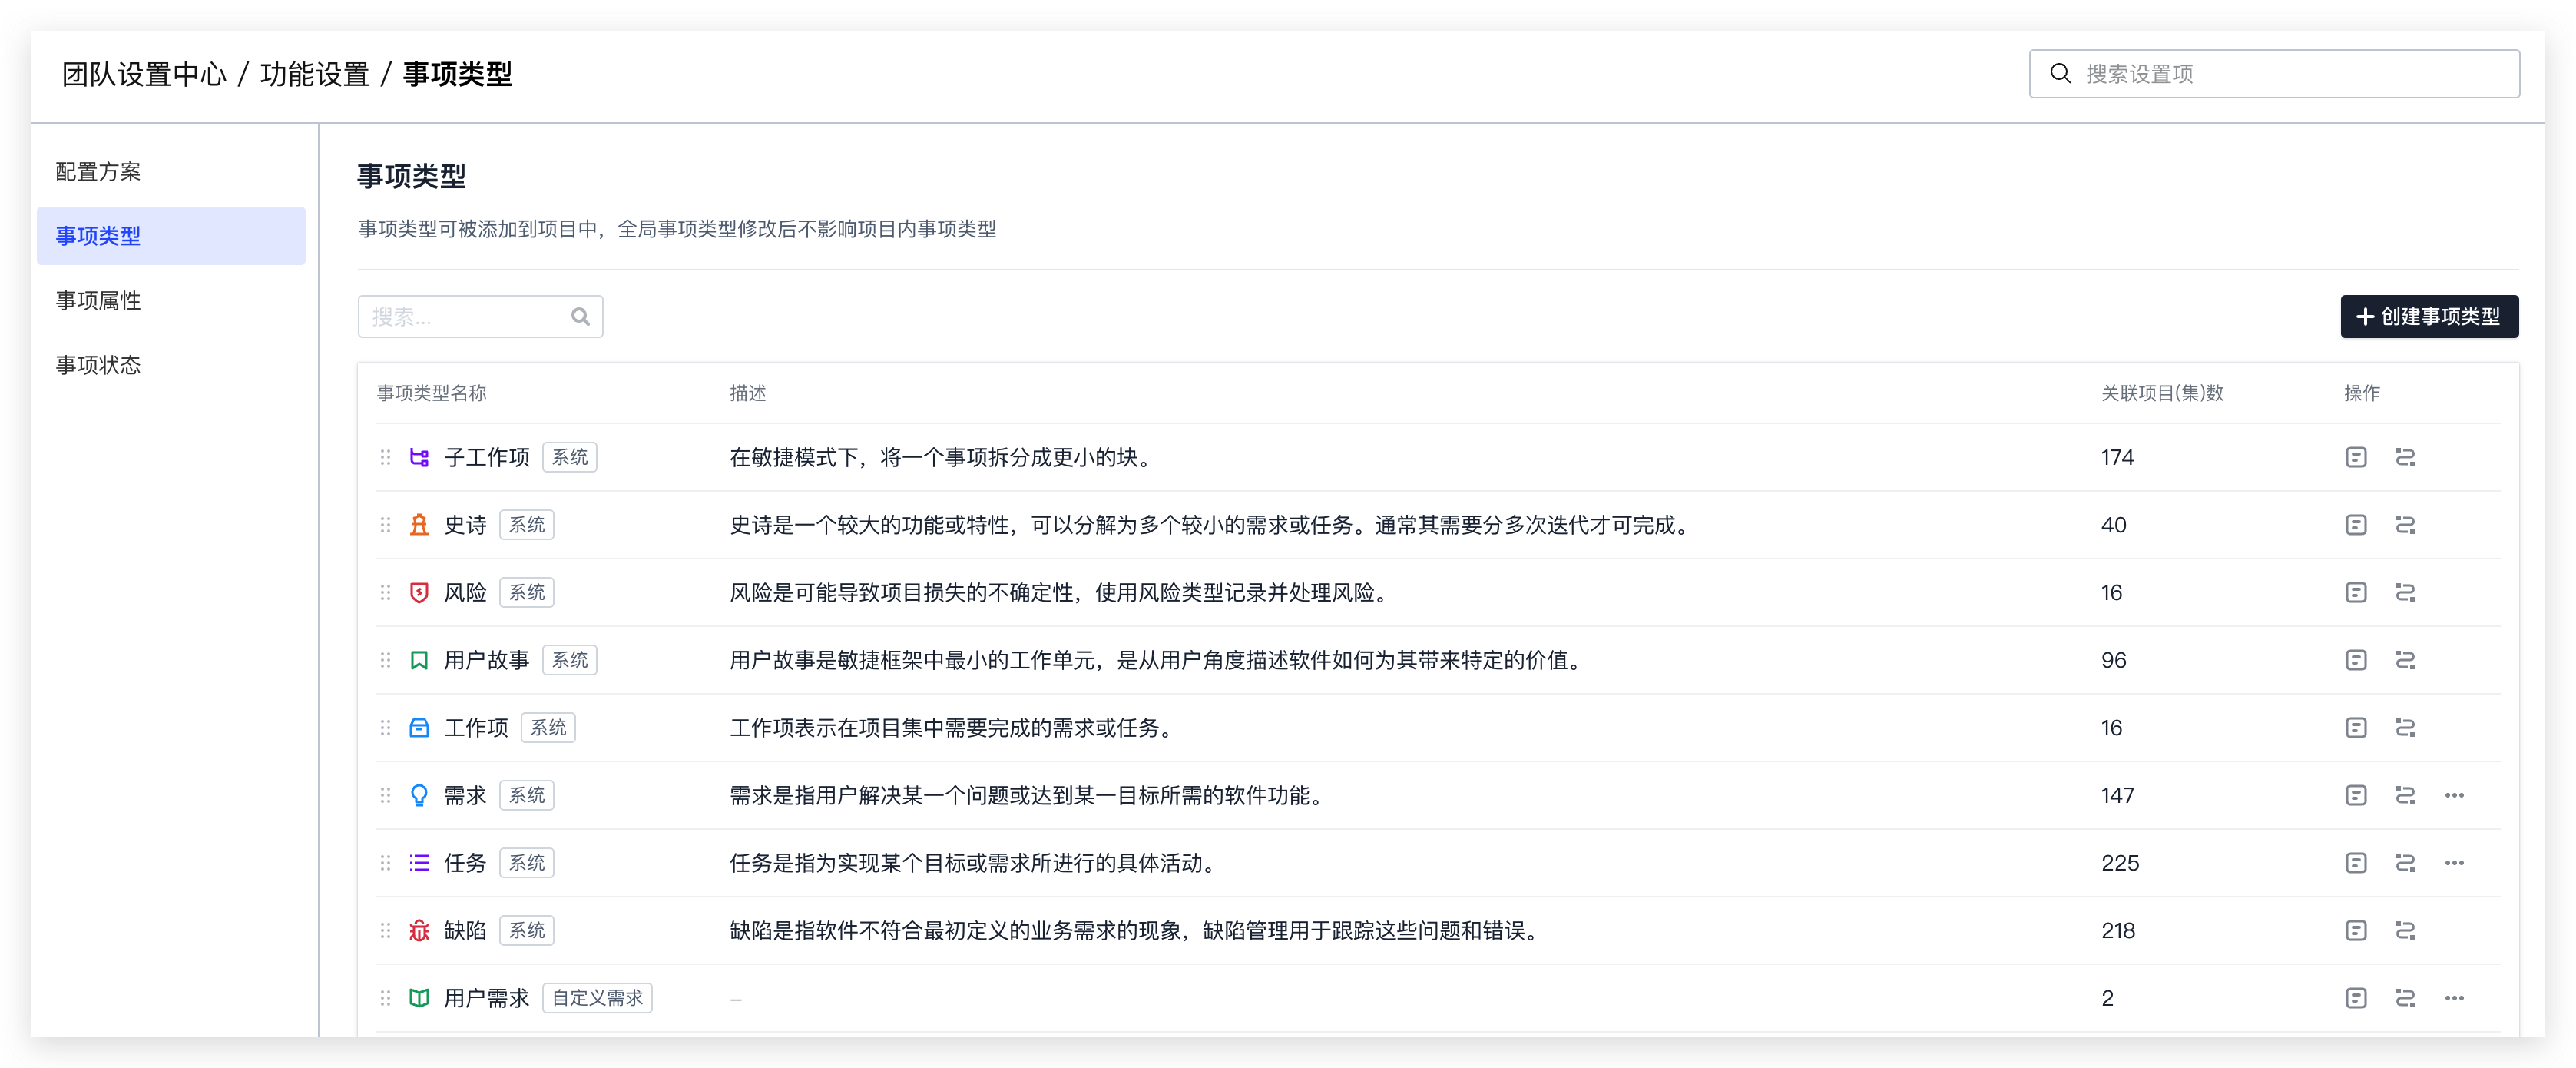Viewport: 2576px width, 1068px height.
Task: Expand more actions menu for 任务 row
Action: [2454, 862]
